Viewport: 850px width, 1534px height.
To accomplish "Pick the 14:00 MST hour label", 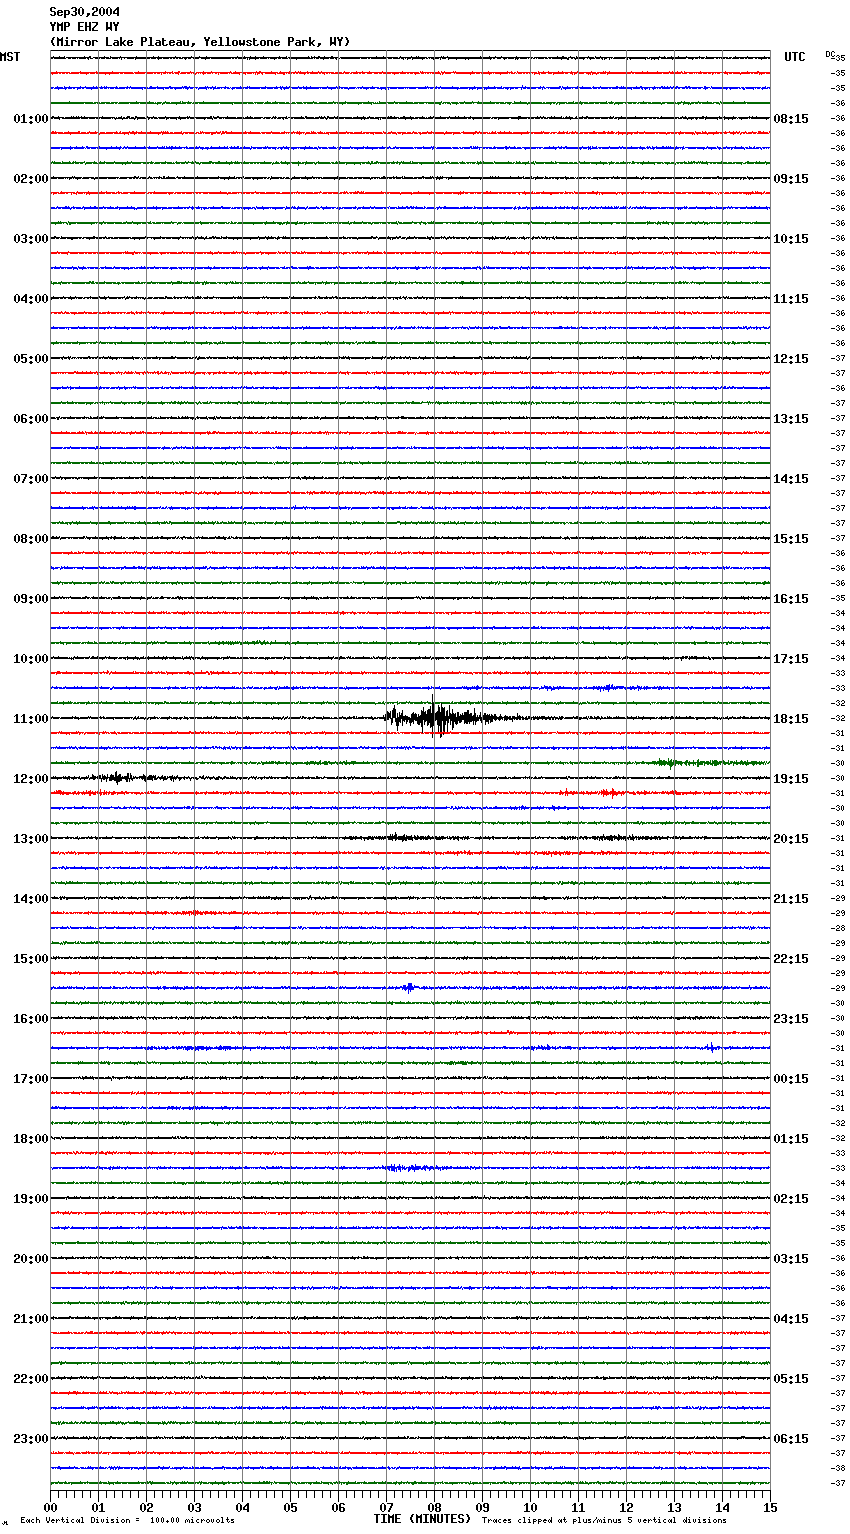I will tap(30, 899).
